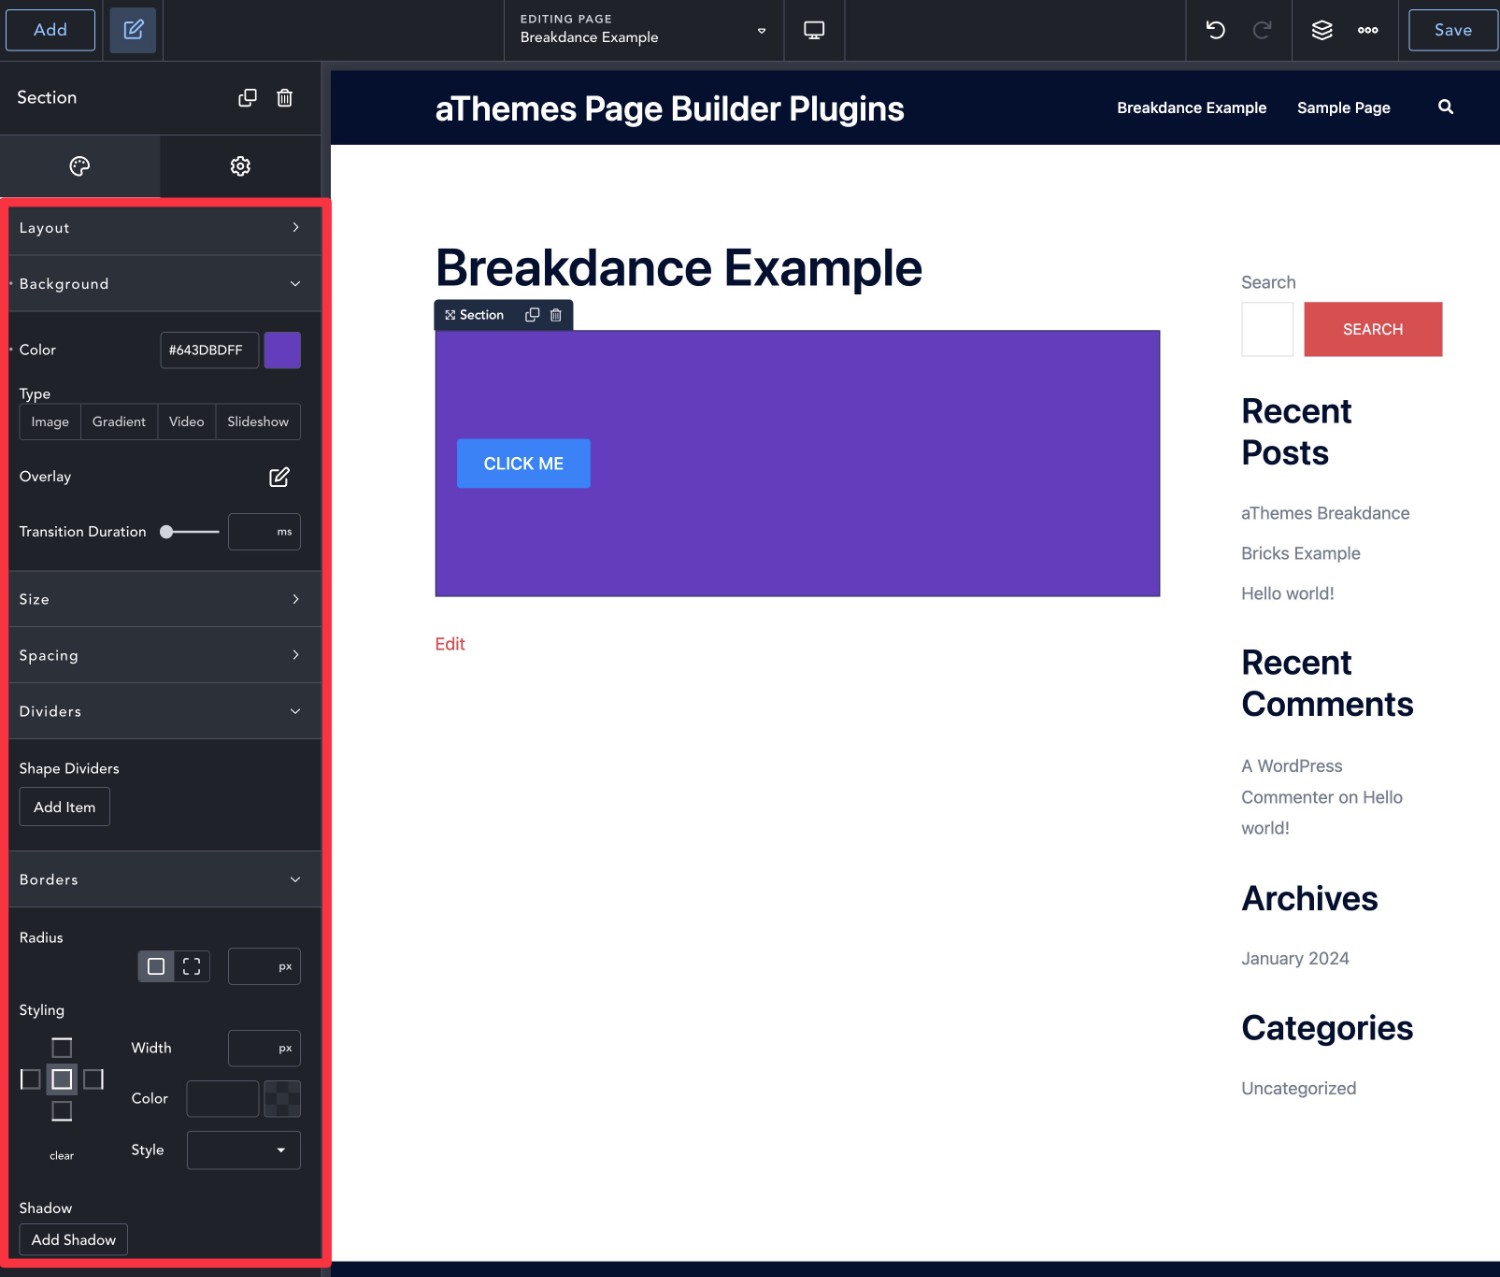
Task: Clear the border styling
Action: coord(62,1156)
